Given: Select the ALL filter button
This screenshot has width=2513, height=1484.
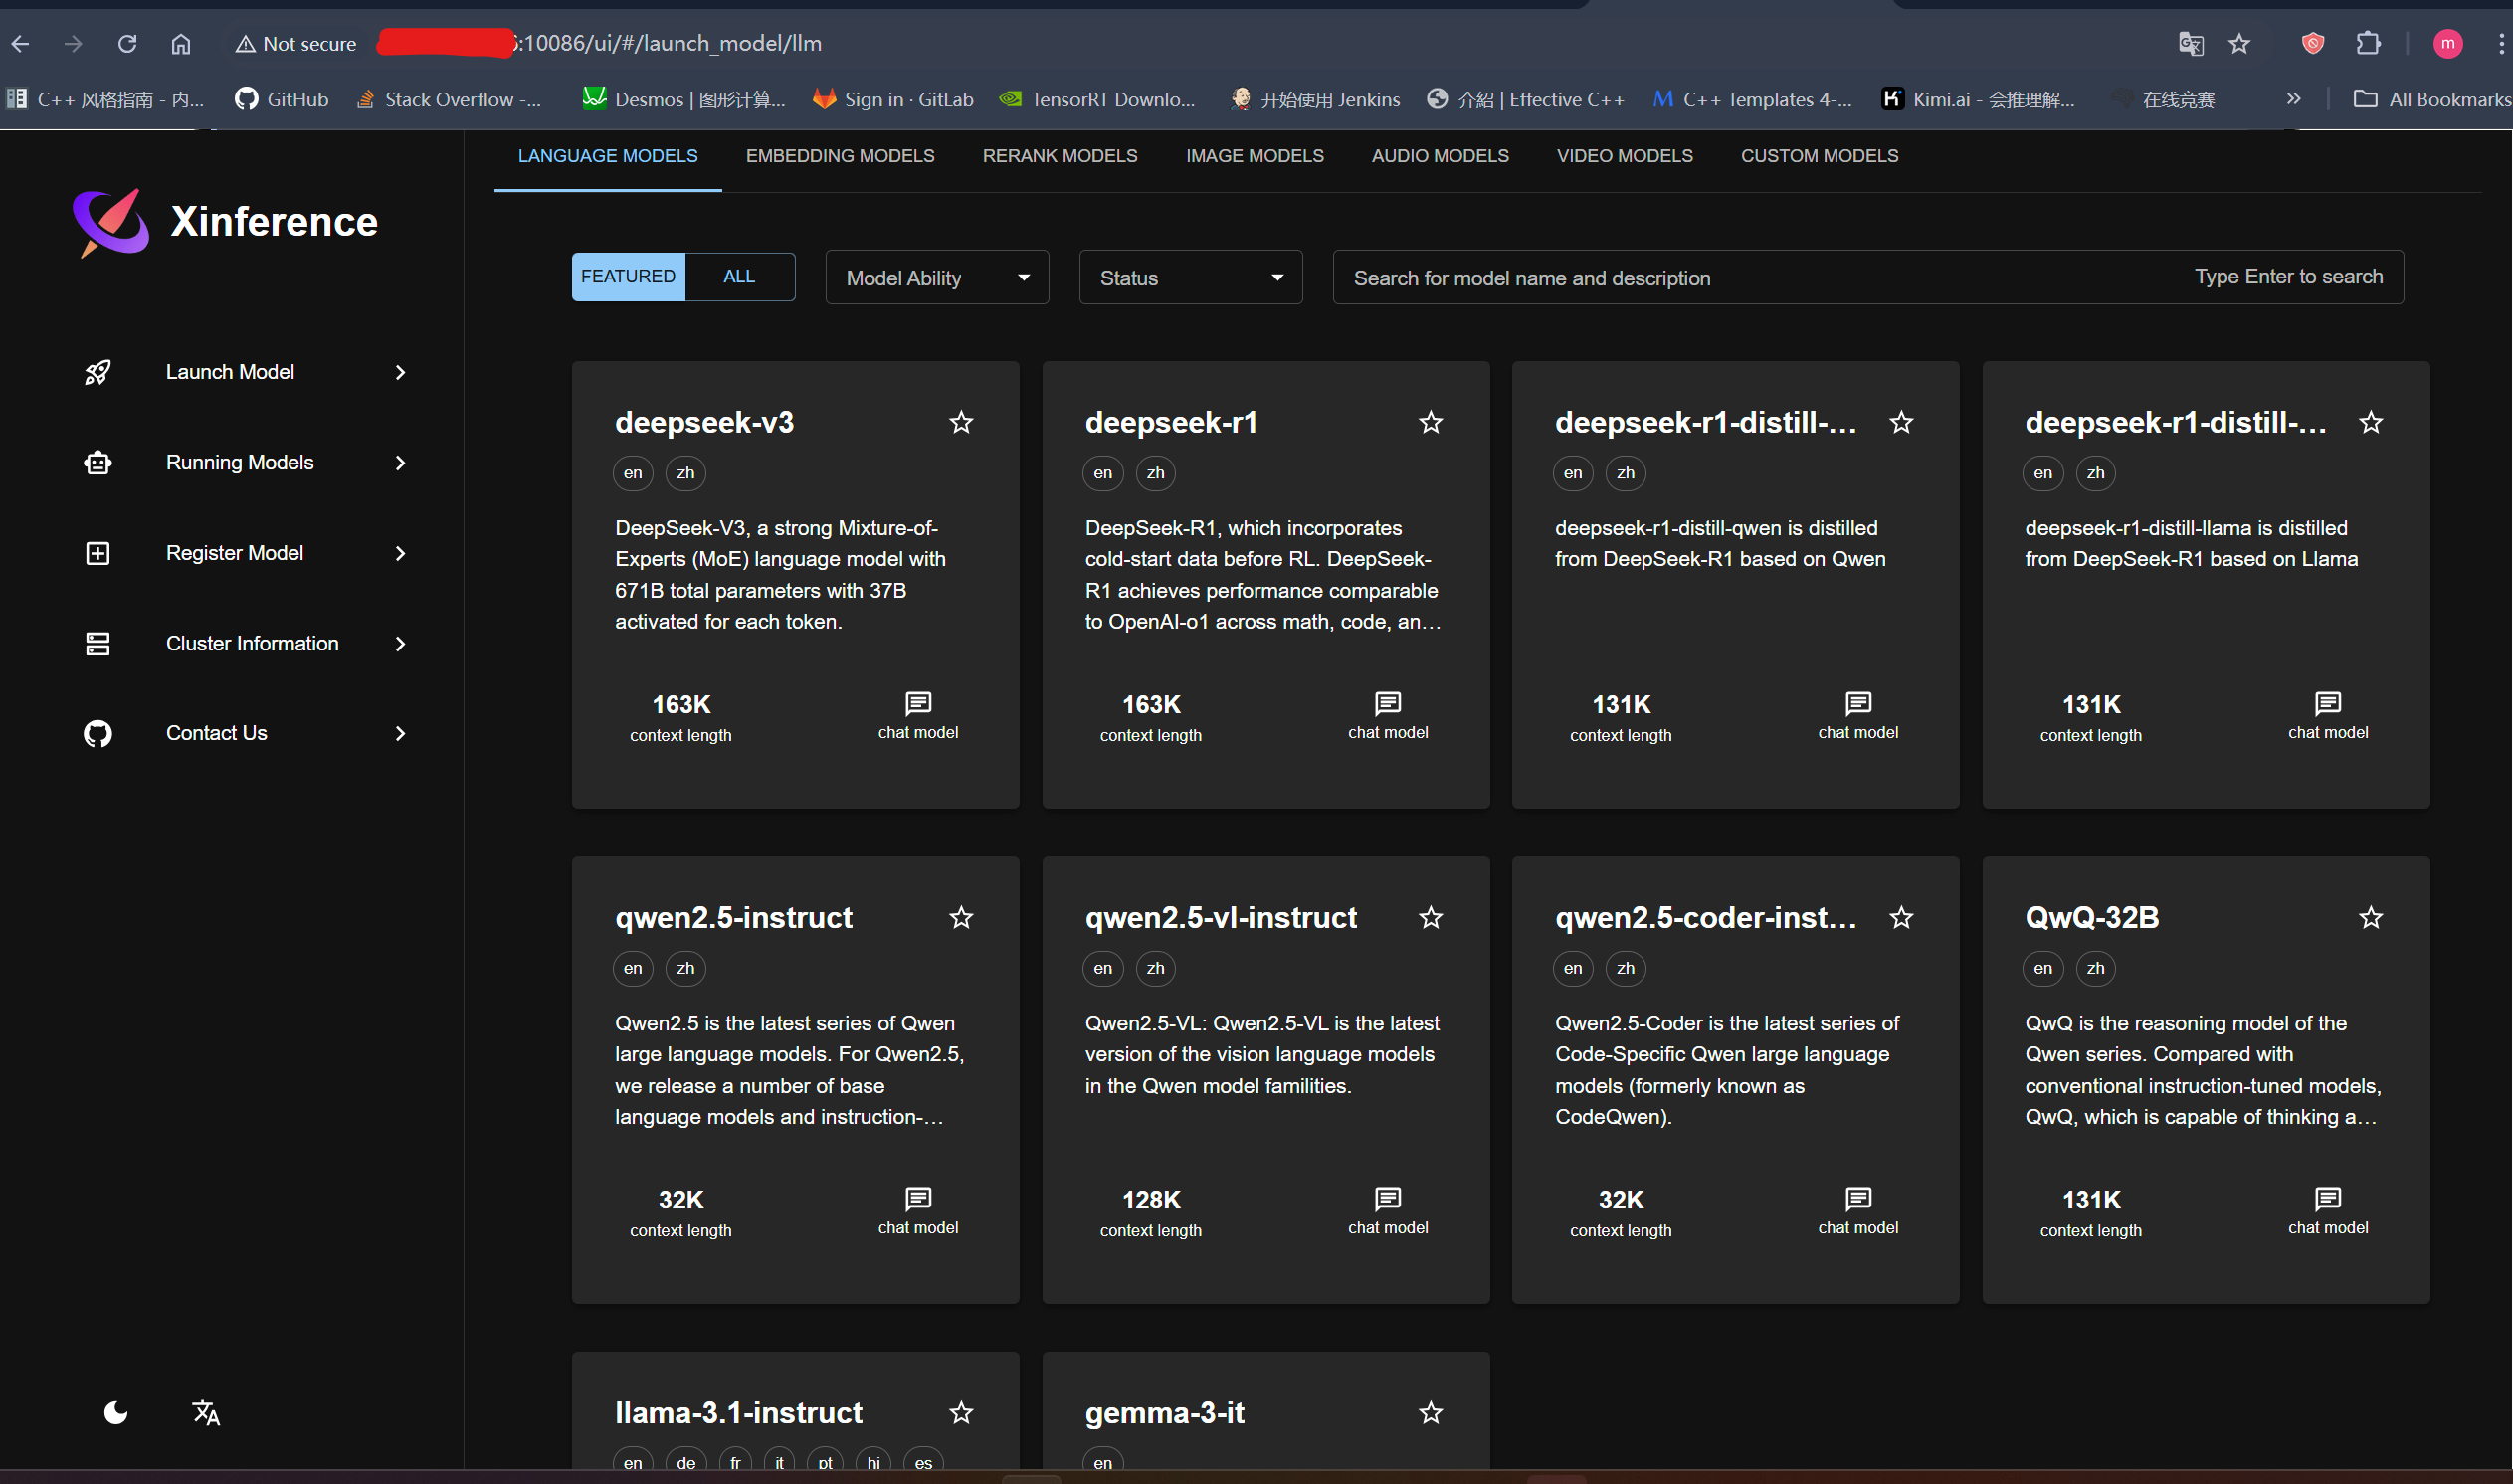Looking at the screenshot, I should pos(739,277).
